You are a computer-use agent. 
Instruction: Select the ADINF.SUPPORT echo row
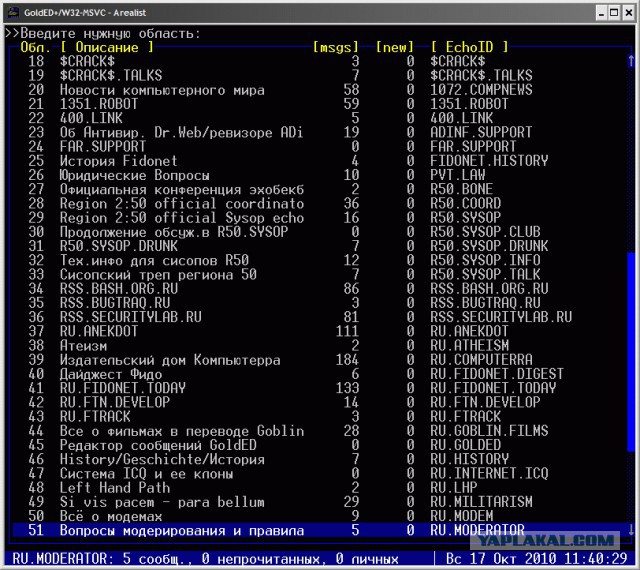pyautogui.click(x=320, y=132)
